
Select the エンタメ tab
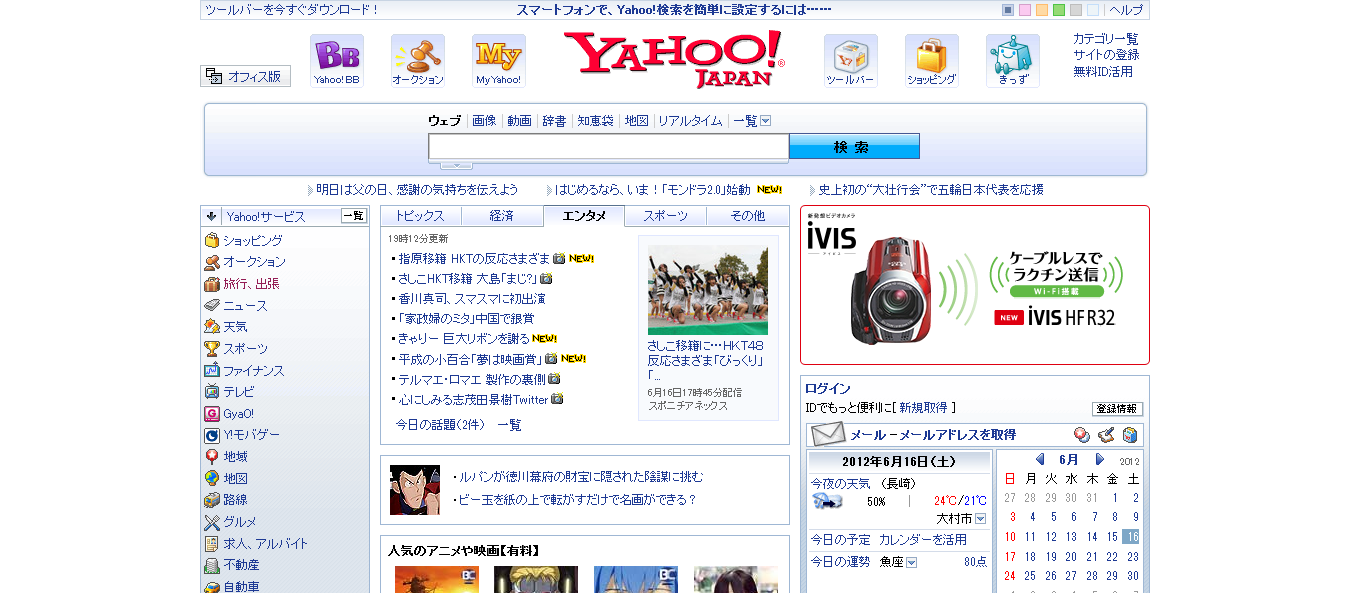(584, 216)
